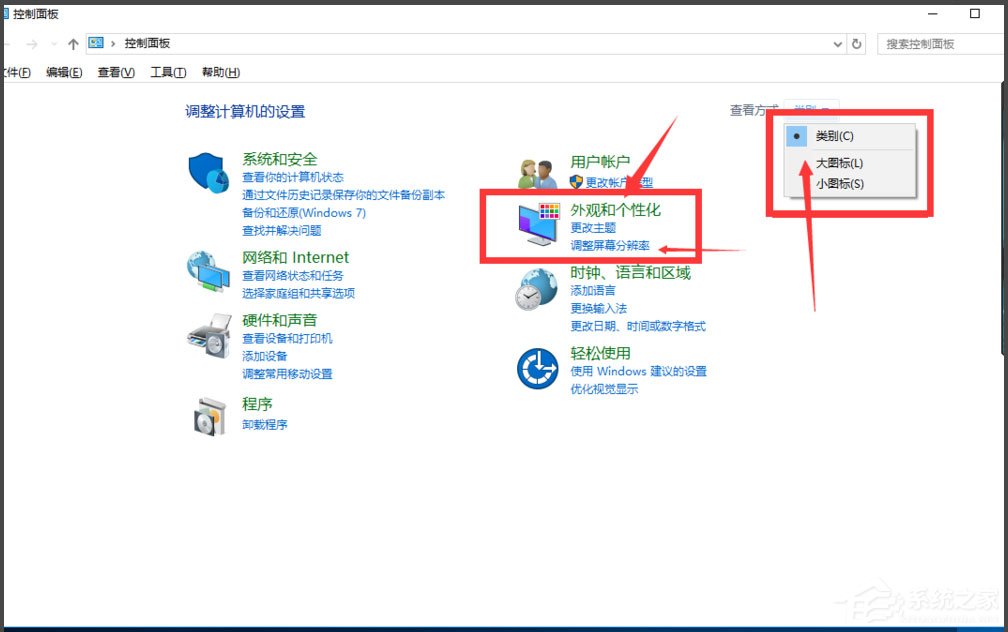The image size is (1008, 632).
Task: Open 程序 using its disc icon
Action: point(207,414)
